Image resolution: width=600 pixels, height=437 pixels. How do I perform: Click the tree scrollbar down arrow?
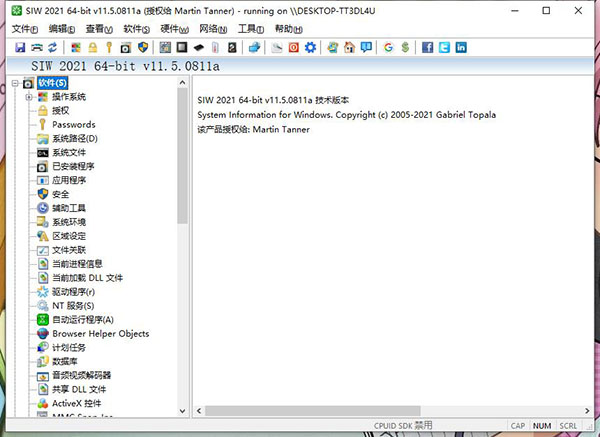pyautogui.click(x=183, y=411)
